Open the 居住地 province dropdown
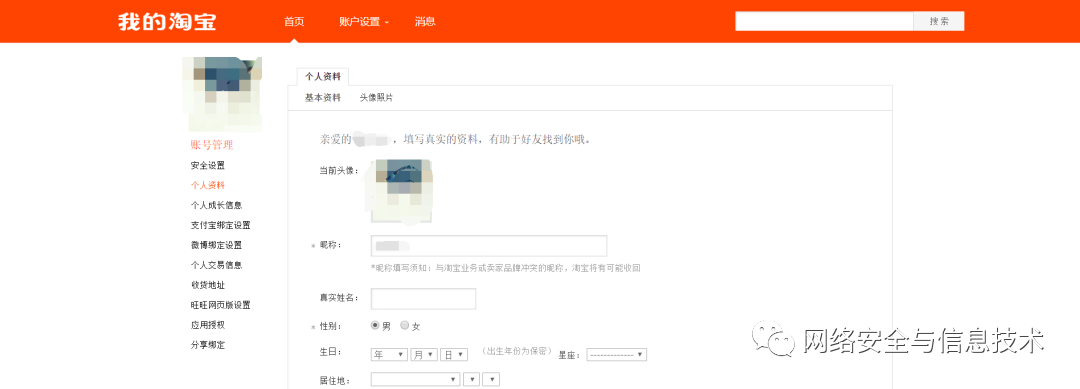The width and height of the screenshot is (1080, 389). pos(415,379)
